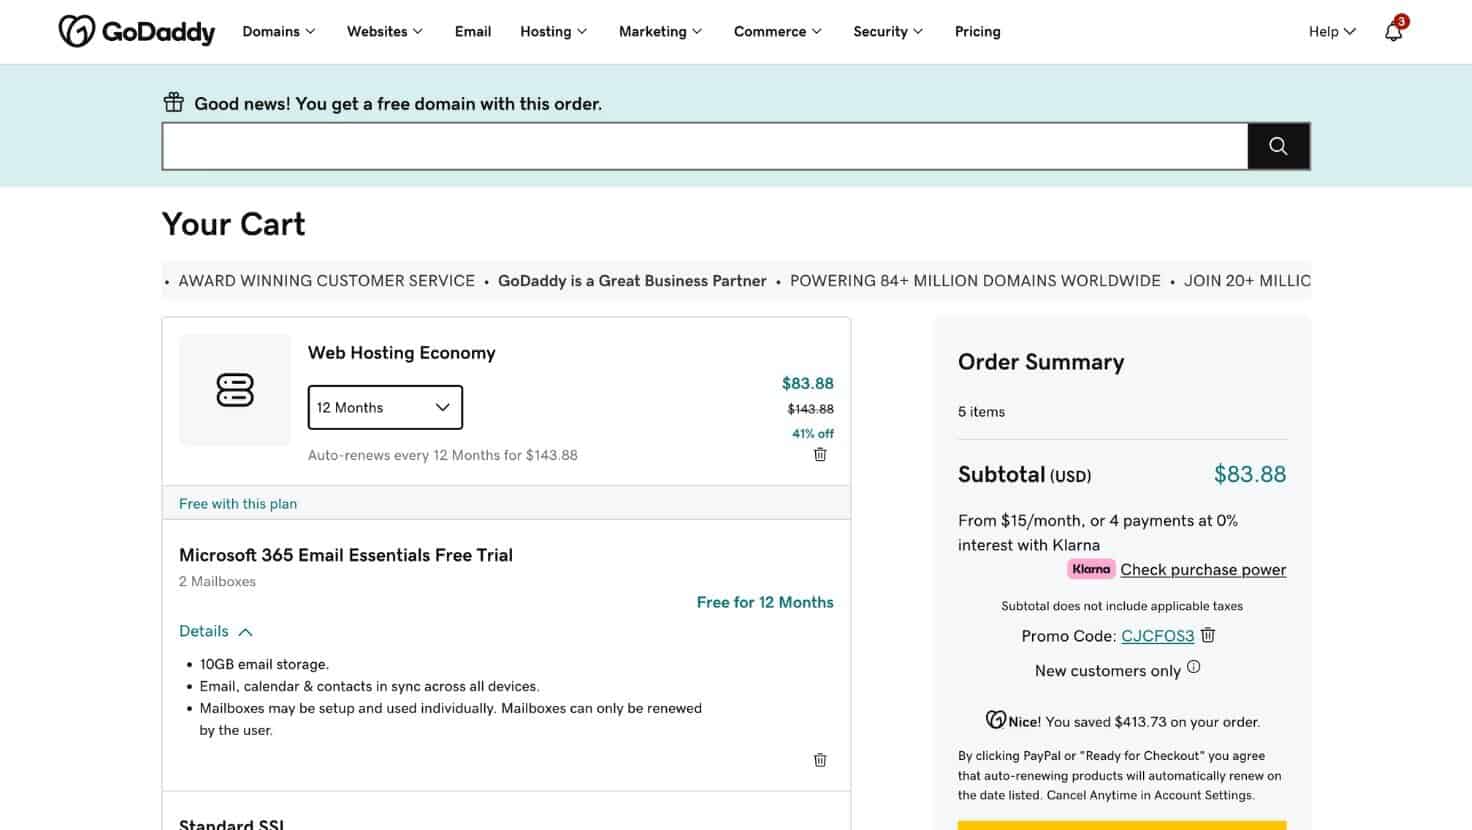Expand the Hosting menu

pyautogui.click(x=554, y=31)
